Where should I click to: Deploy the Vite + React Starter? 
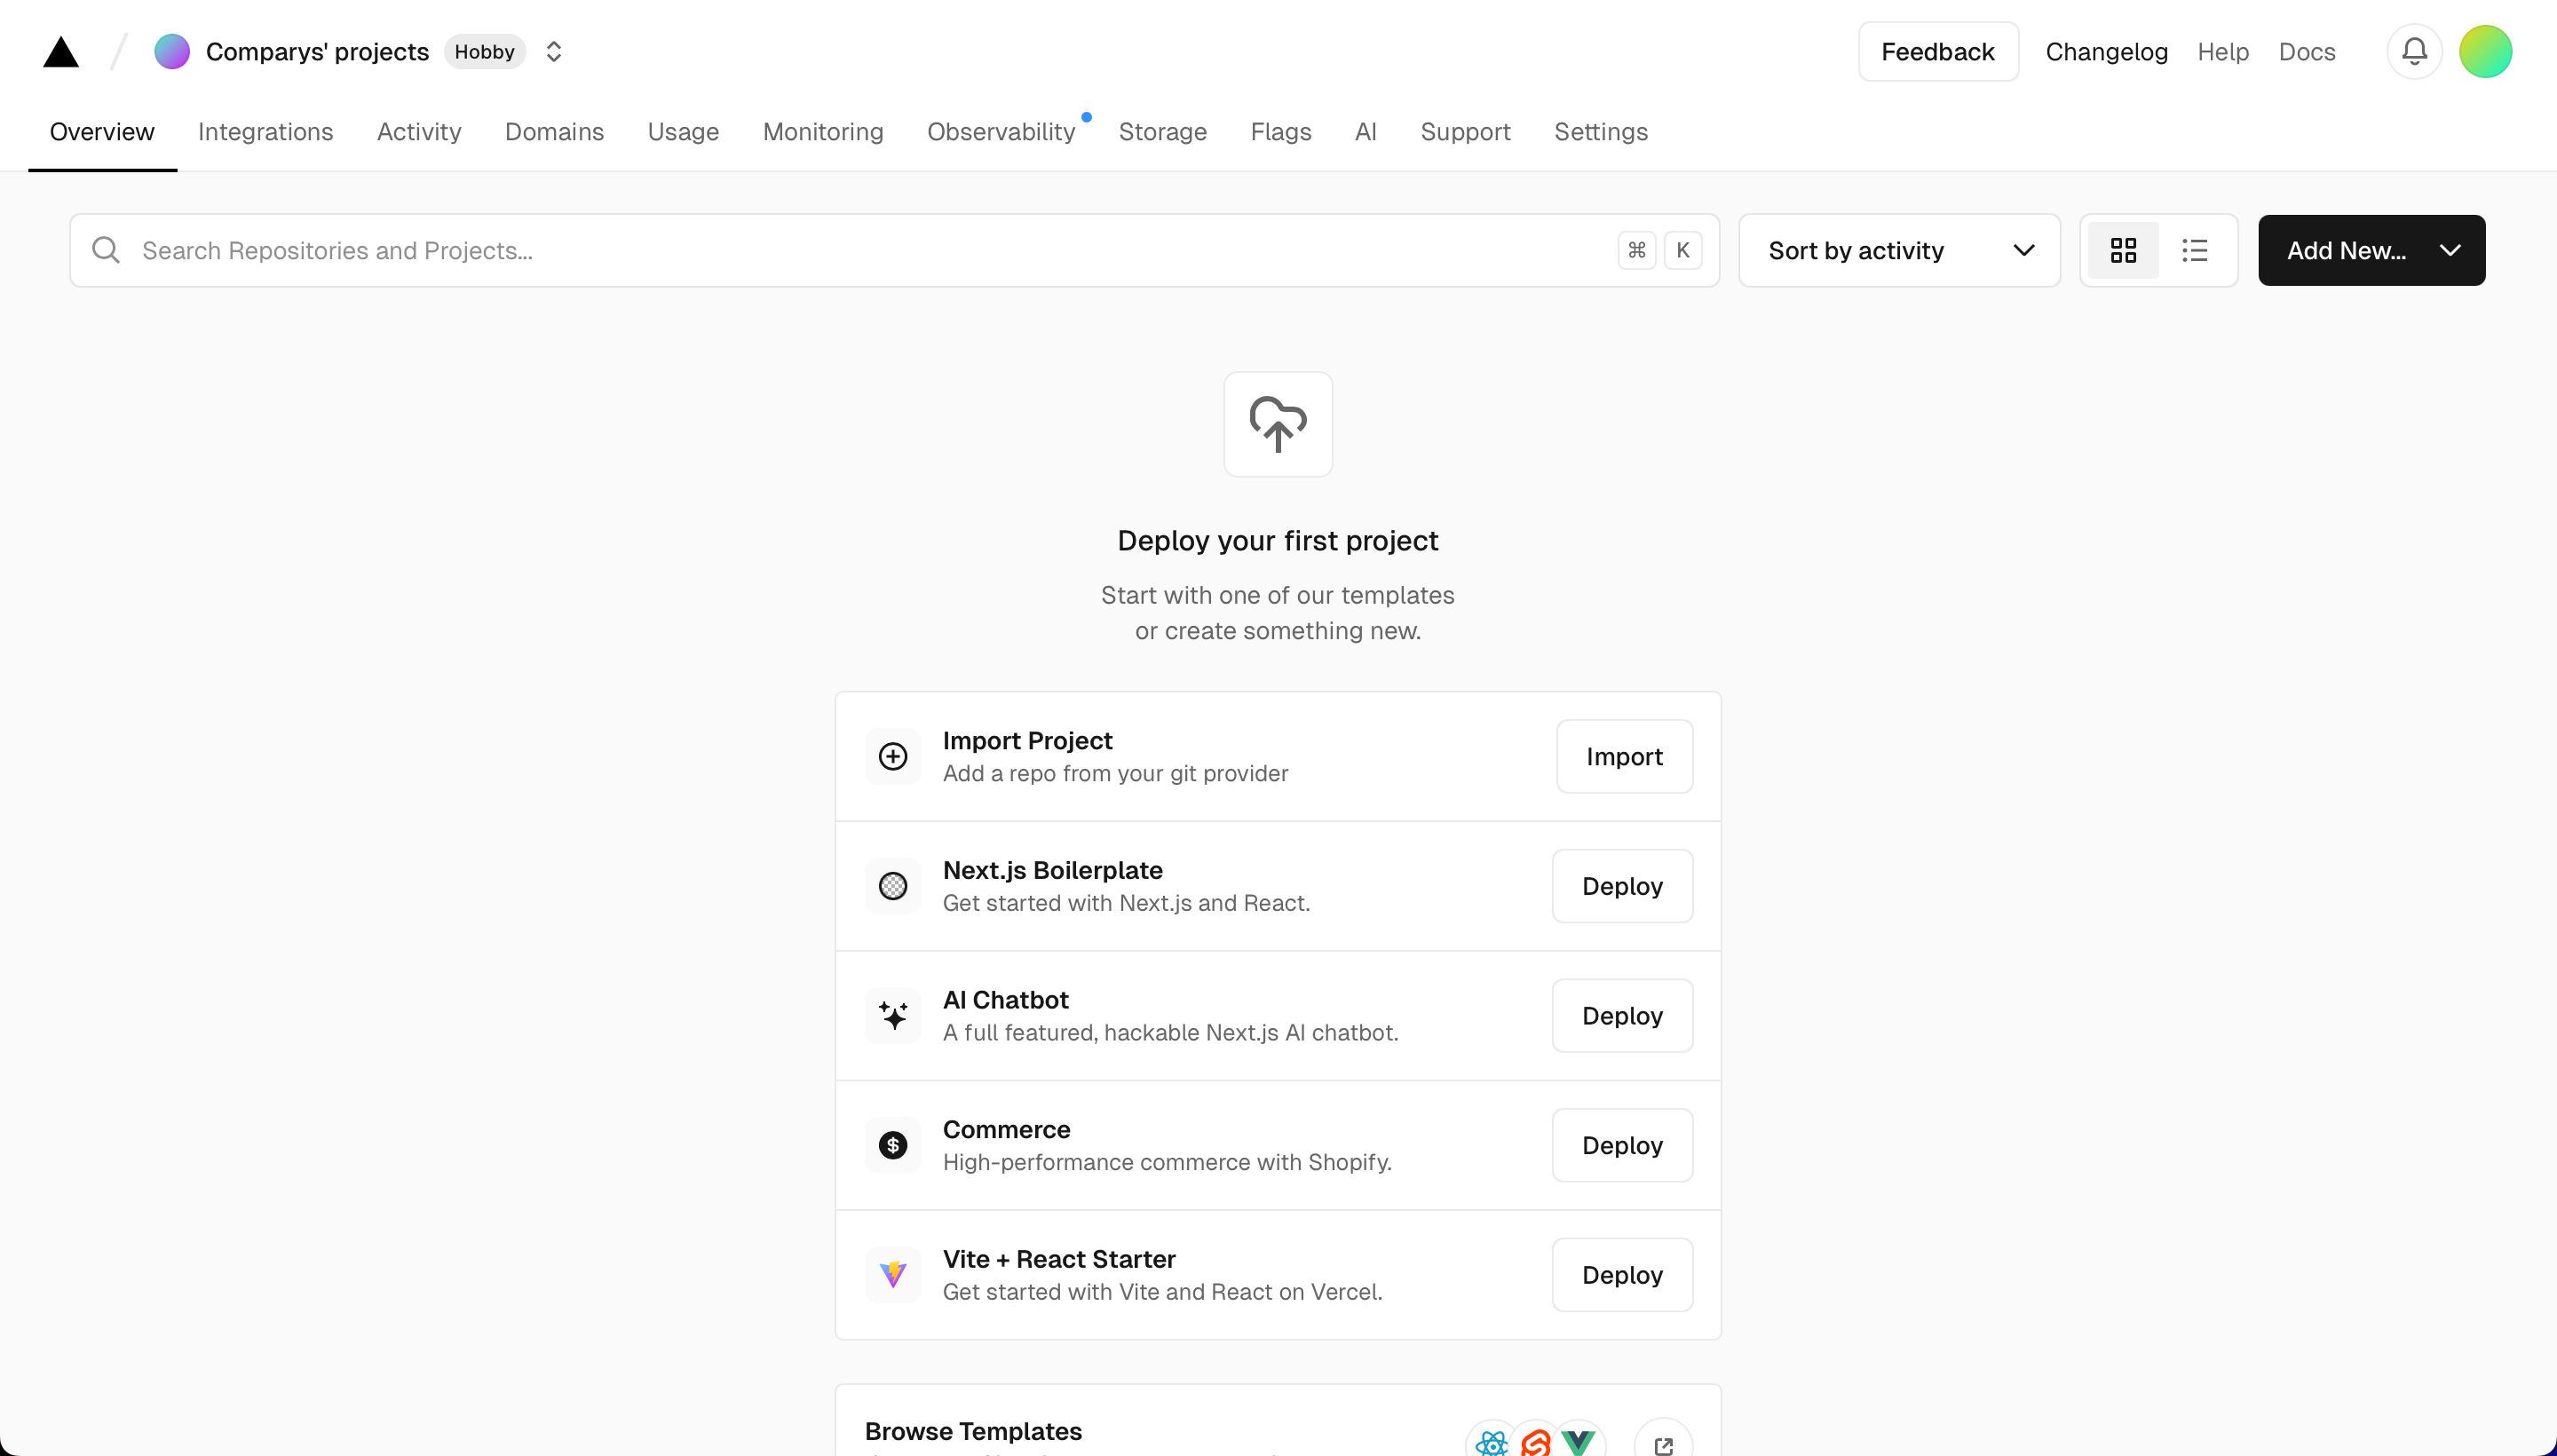tap(1622, 1274)
